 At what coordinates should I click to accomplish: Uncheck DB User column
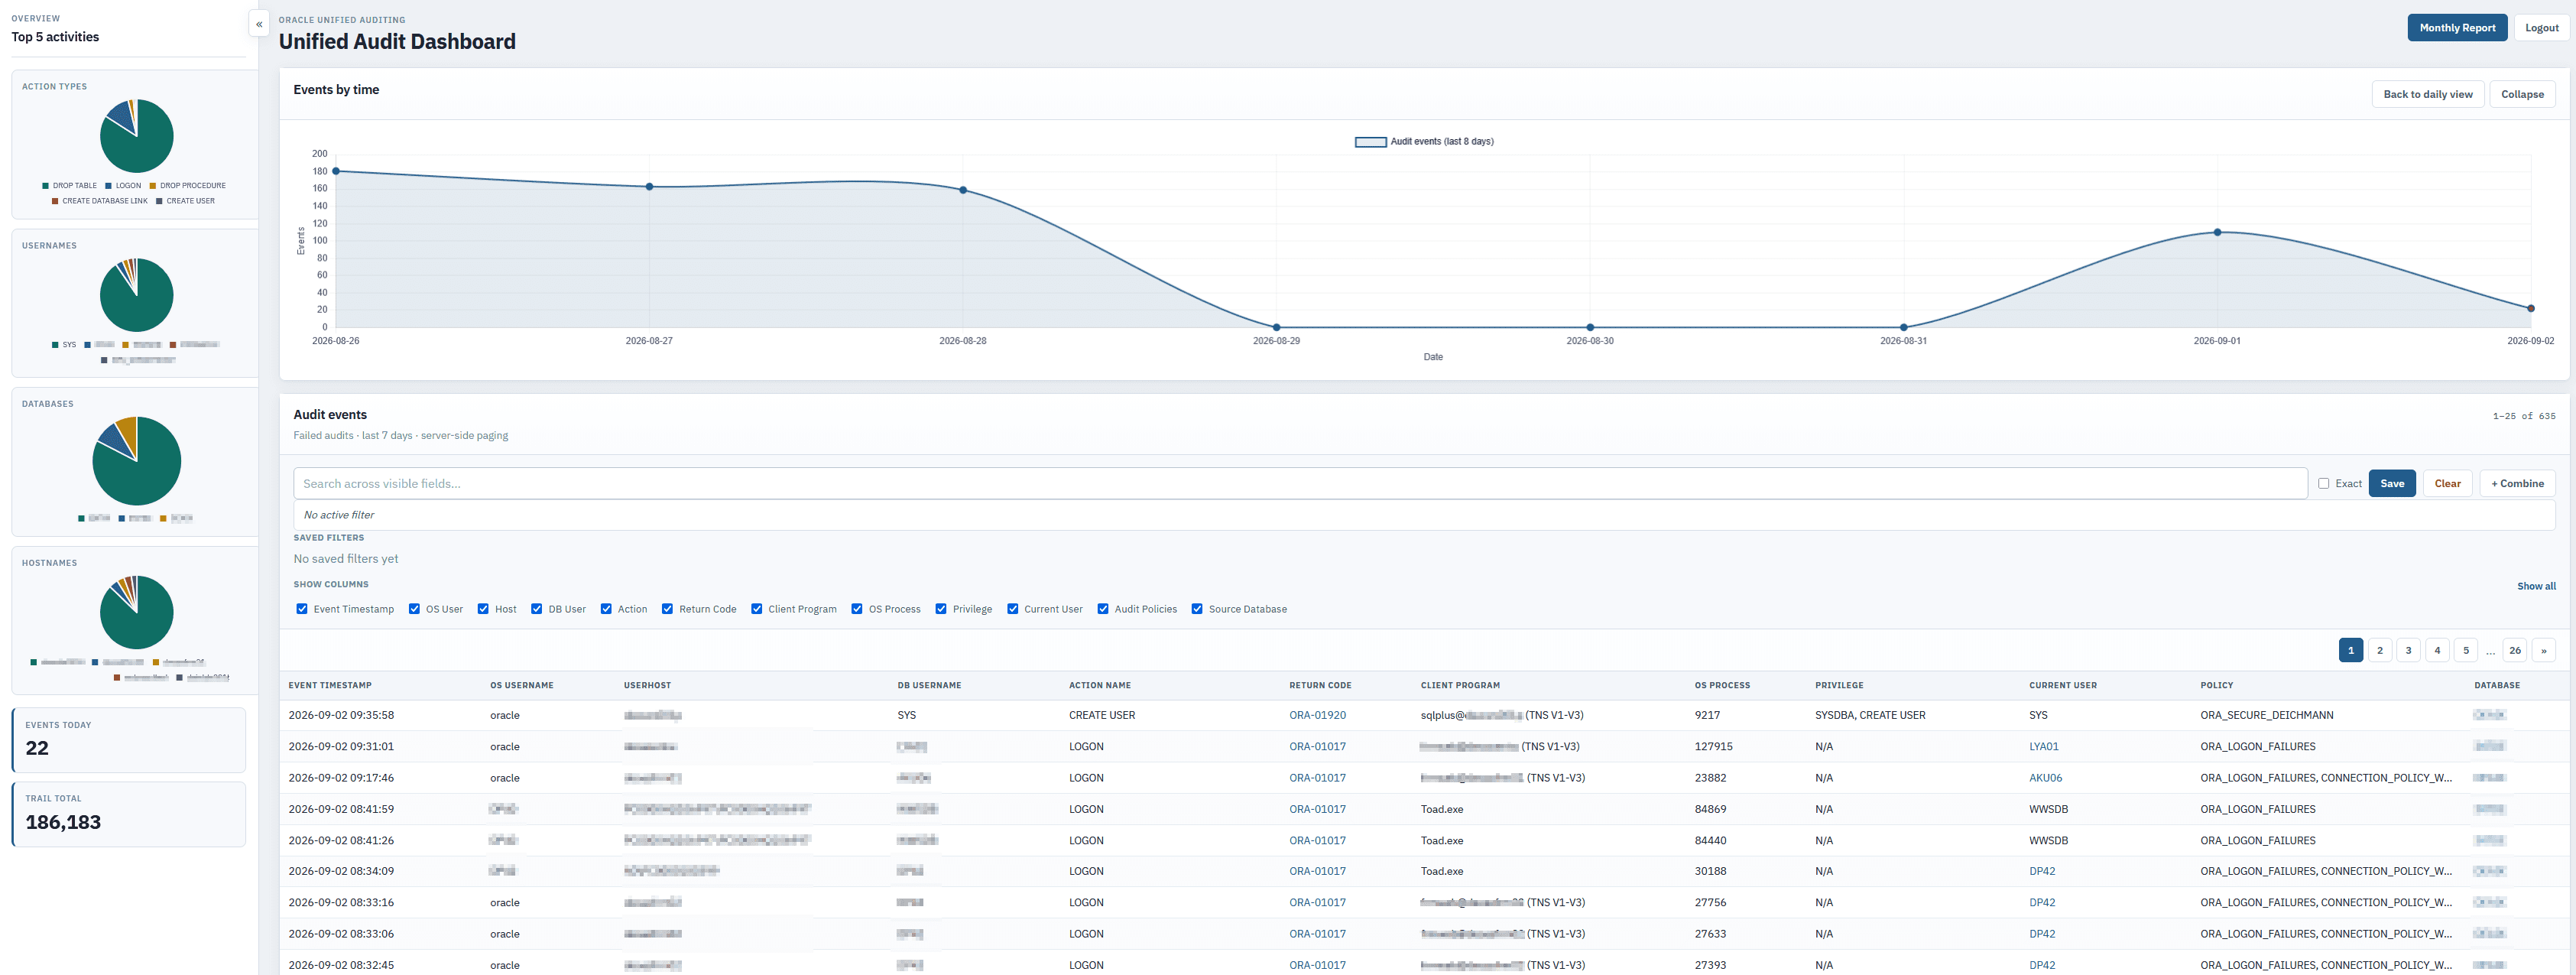pyautogui.click(x=536, y=609)
